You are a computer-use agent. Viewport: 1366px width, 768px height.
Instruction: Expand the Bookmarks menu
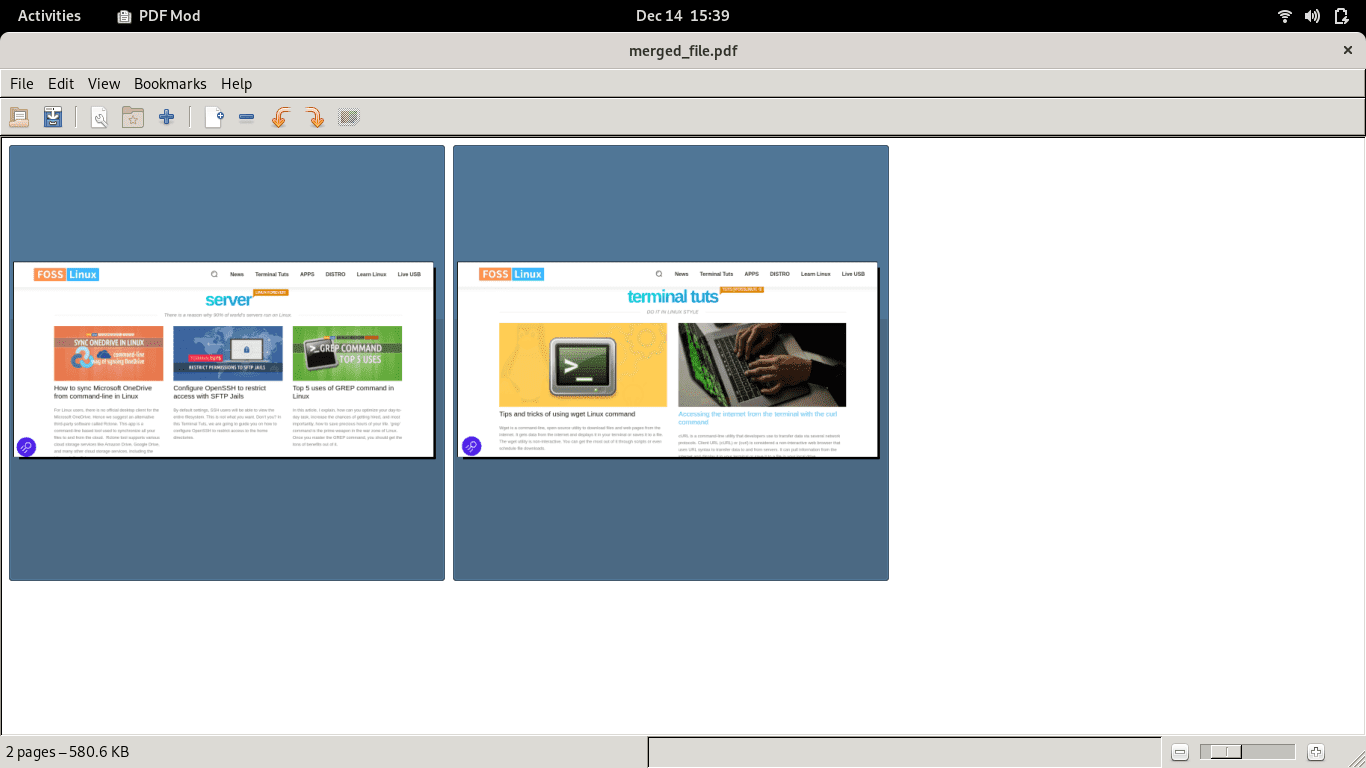tap(170, 84)
